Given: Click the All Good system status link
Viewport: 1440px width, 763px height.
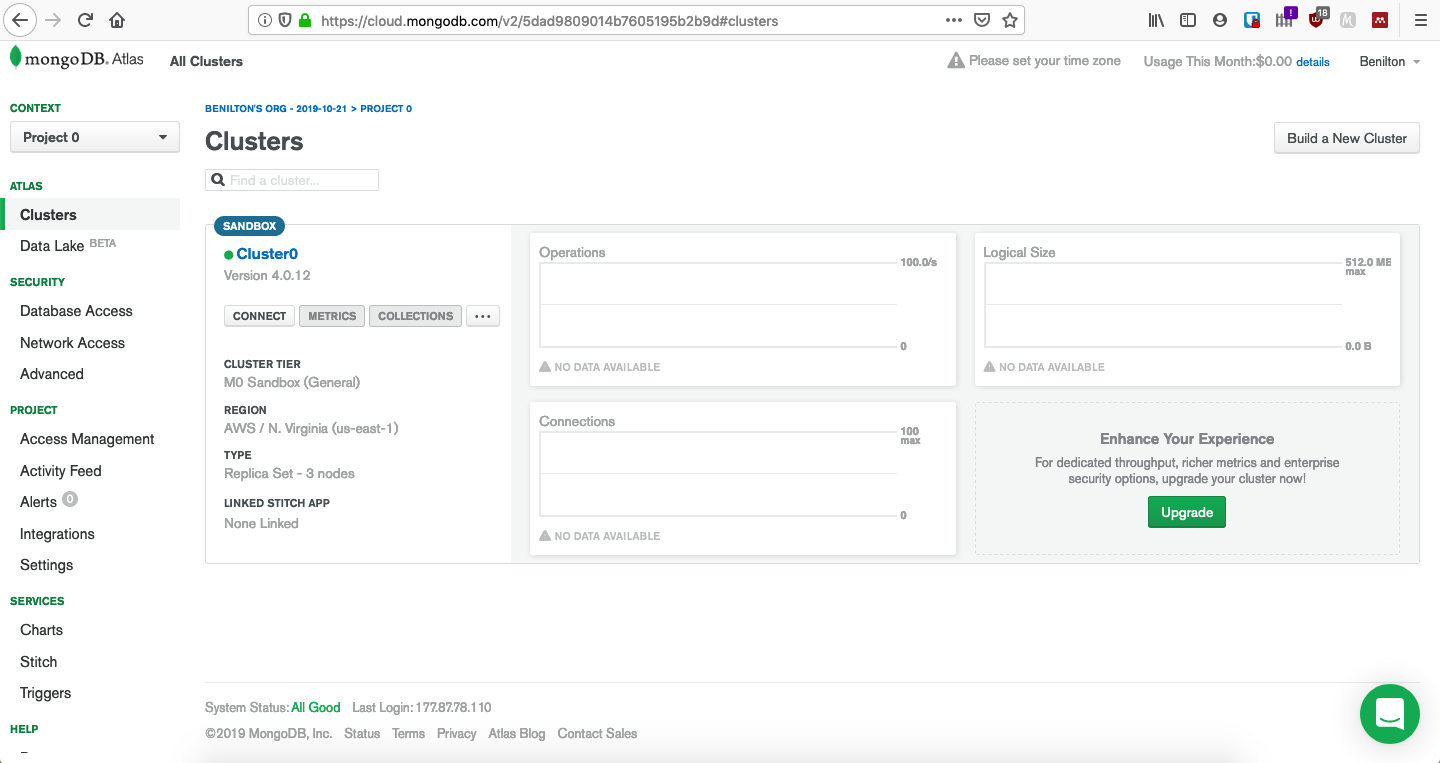Looking at the screenshot, I should (316, 707).
